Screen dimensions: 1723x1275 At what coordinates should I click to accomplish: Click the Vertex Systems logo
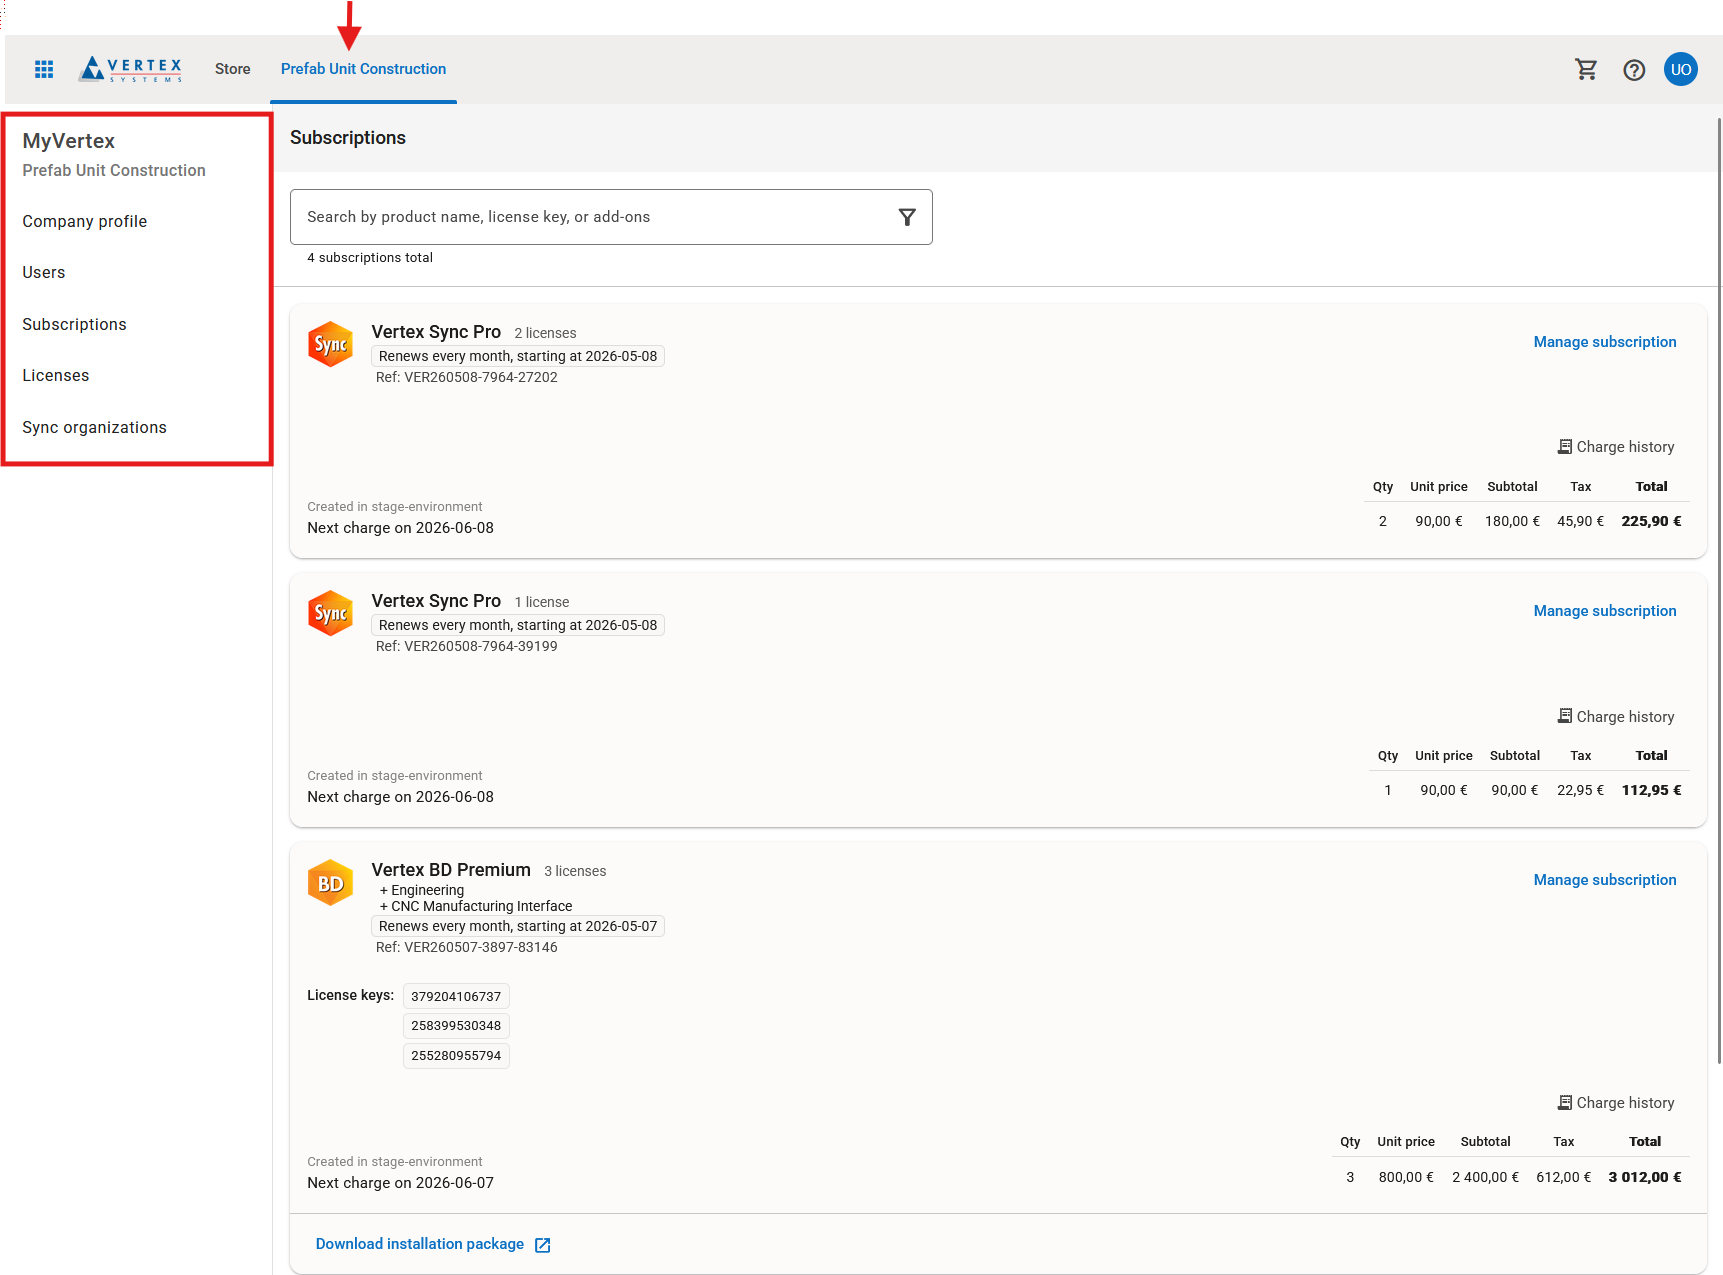[x=131, y=69]
